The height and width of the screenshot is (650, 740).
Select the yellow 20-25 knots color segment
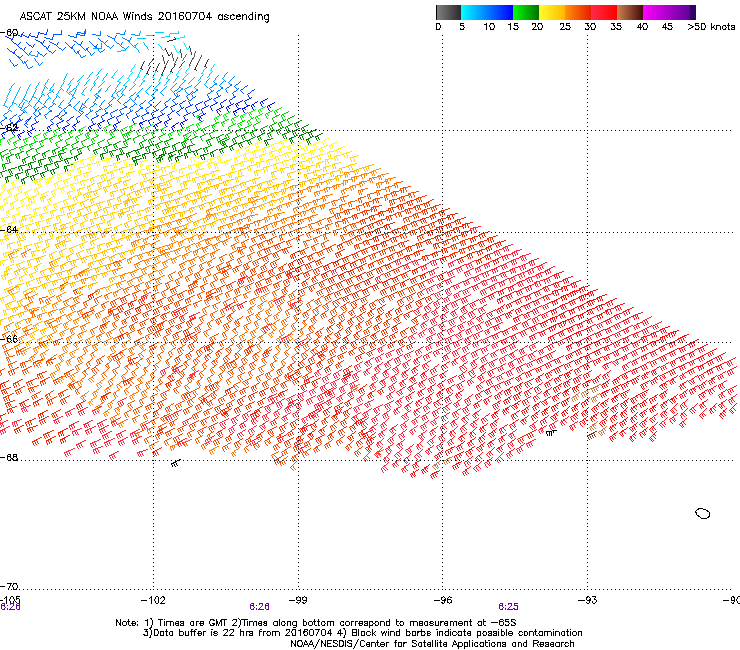[x=552, y=12]
